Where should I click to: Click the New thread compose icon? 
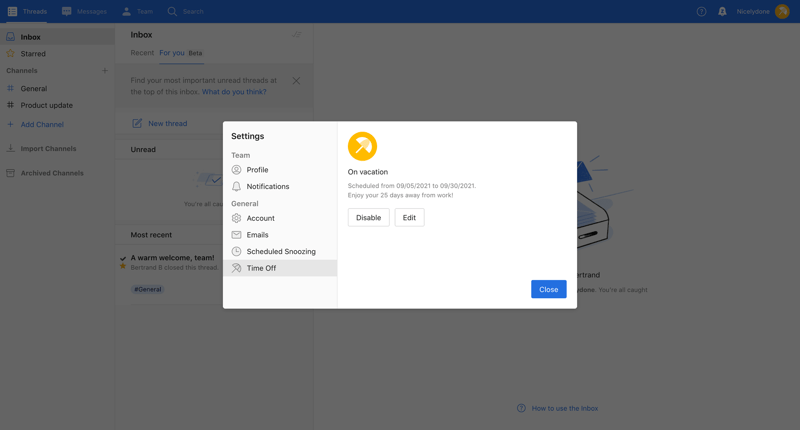pos(137,123)
